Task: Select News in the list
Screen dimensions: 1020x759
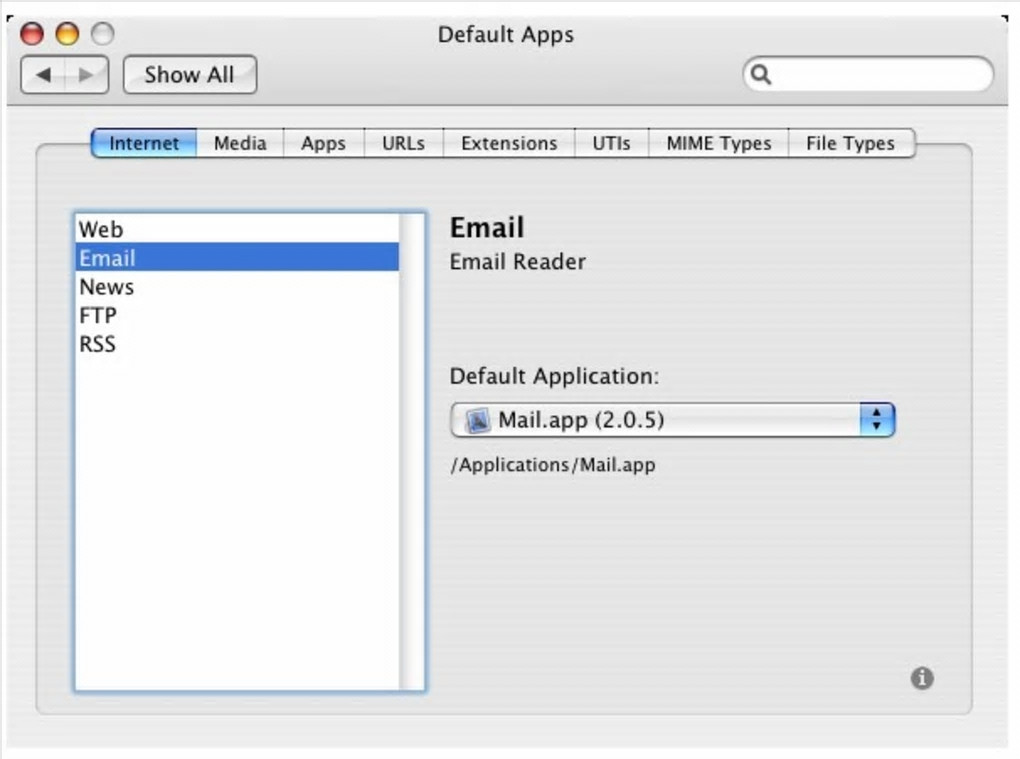Action: 237,286
